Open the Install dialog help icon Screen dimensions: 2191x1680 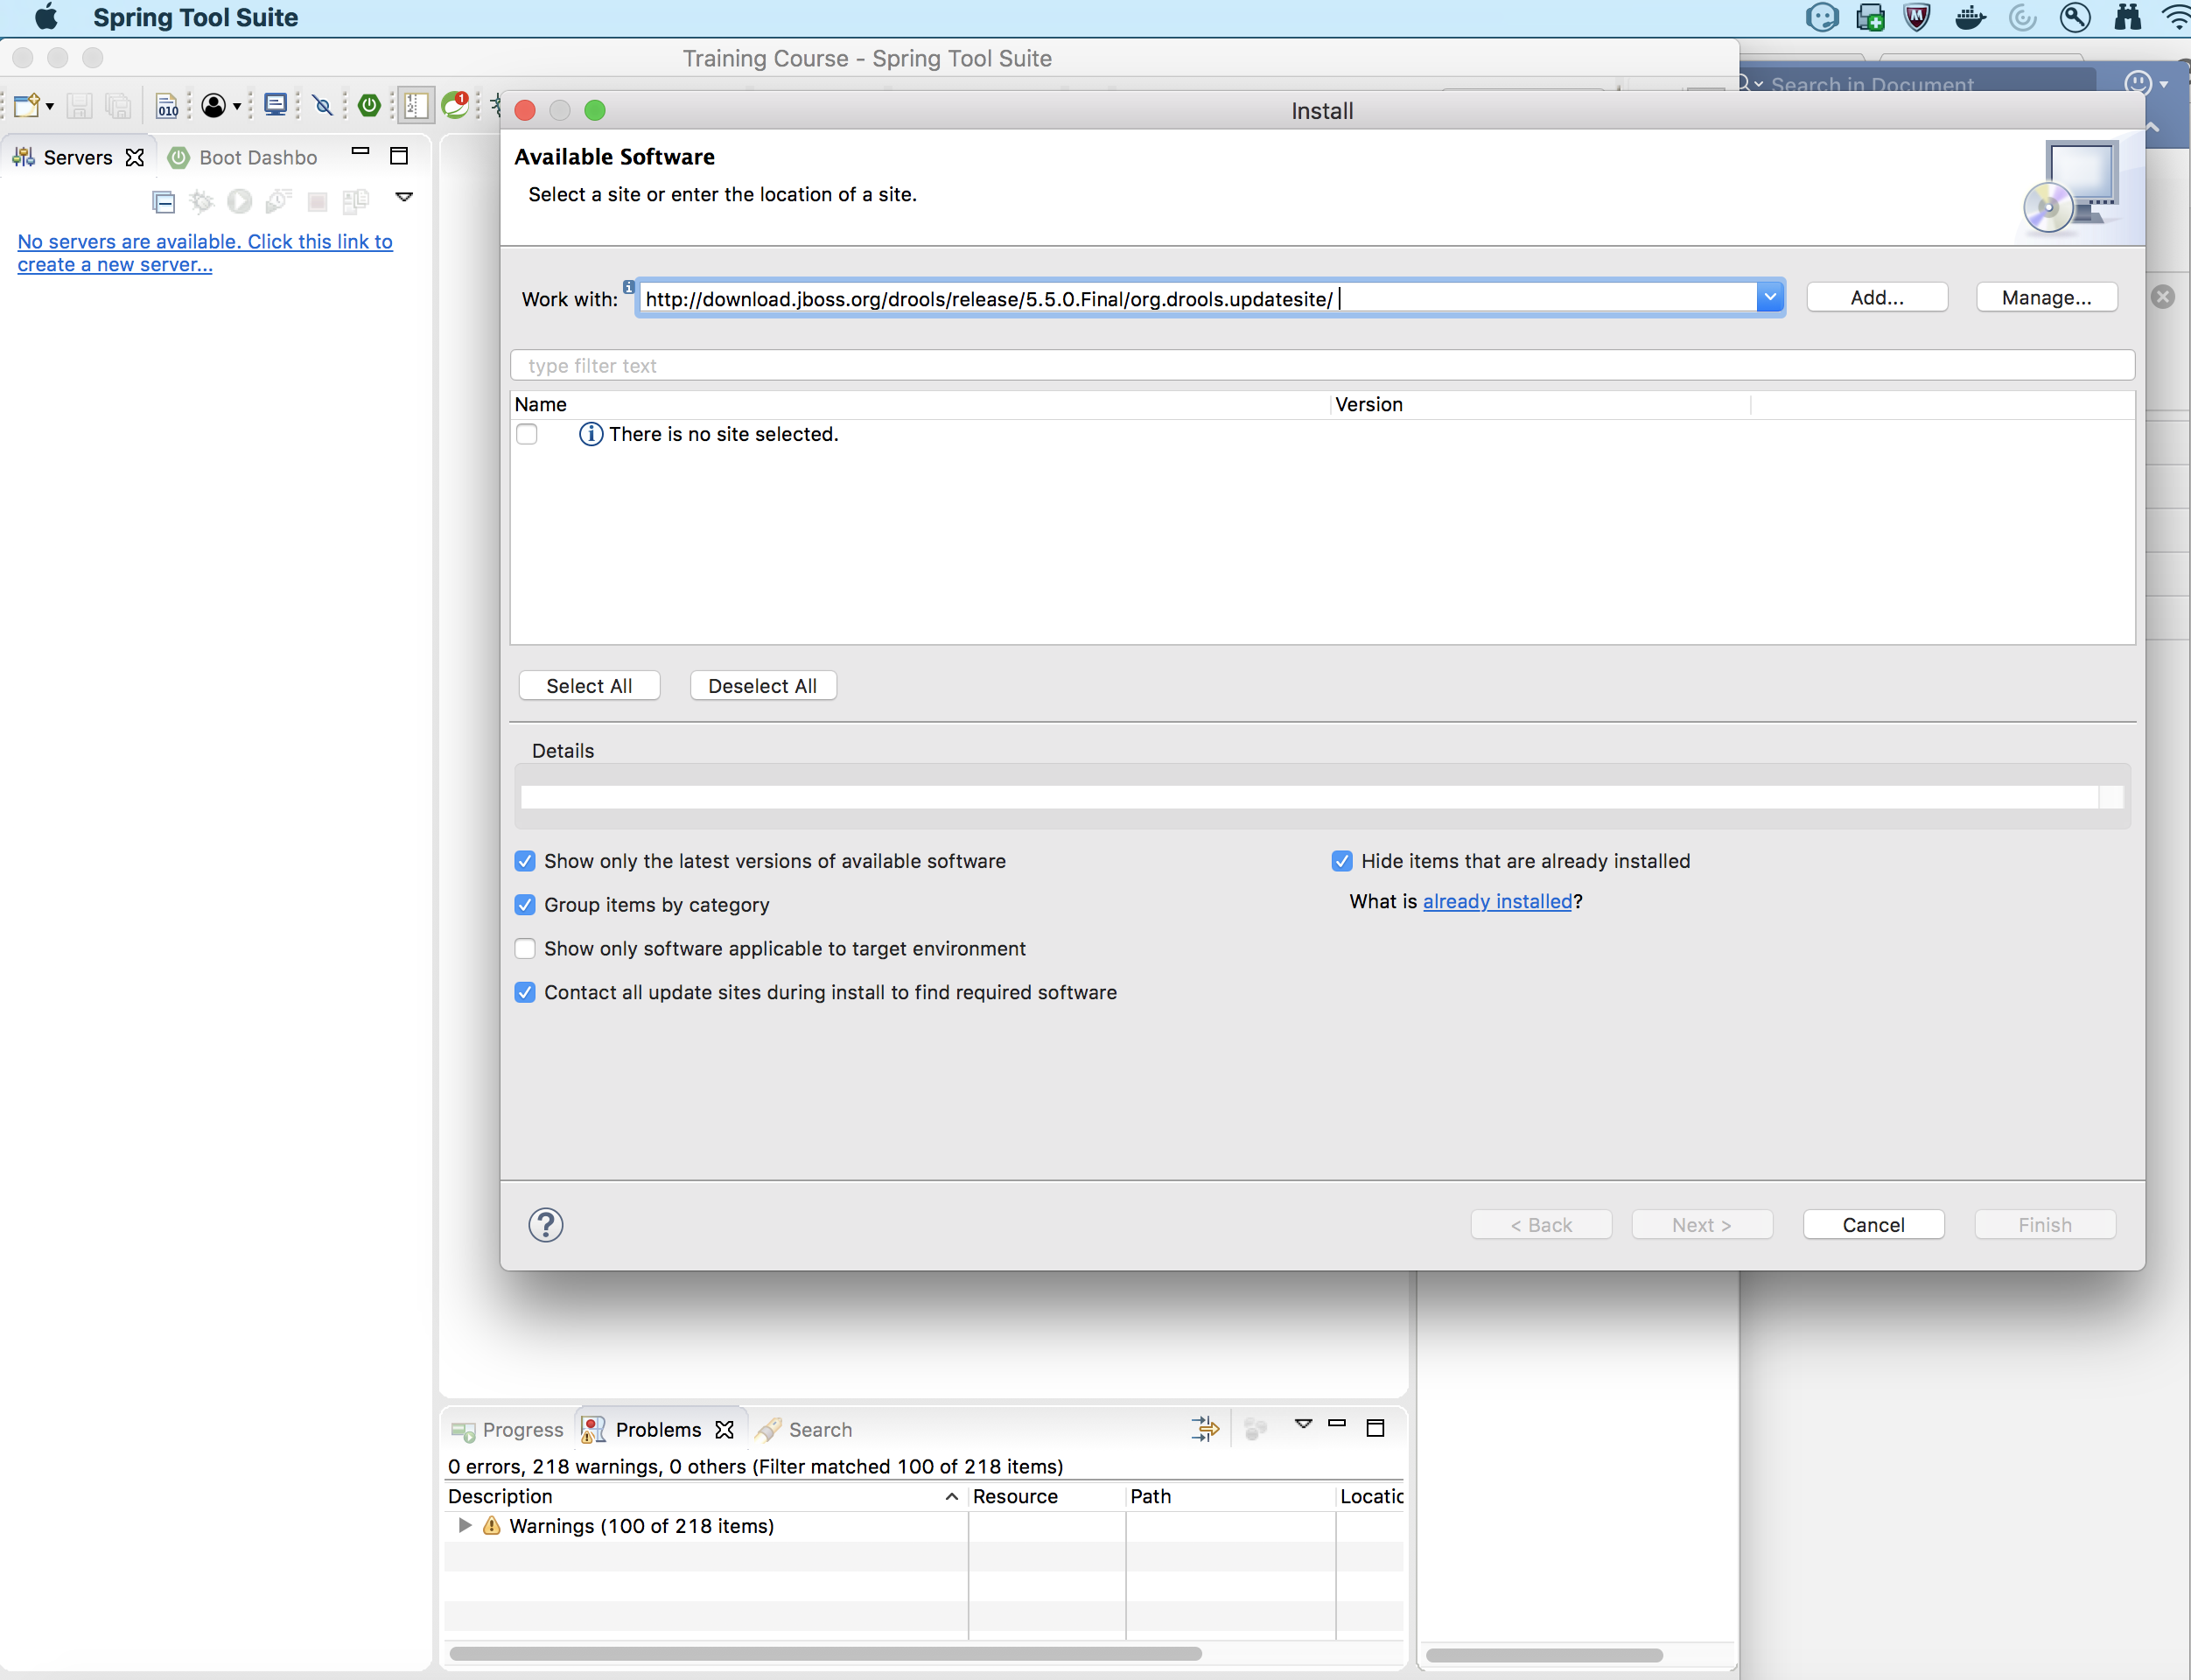coord(546,1224)
